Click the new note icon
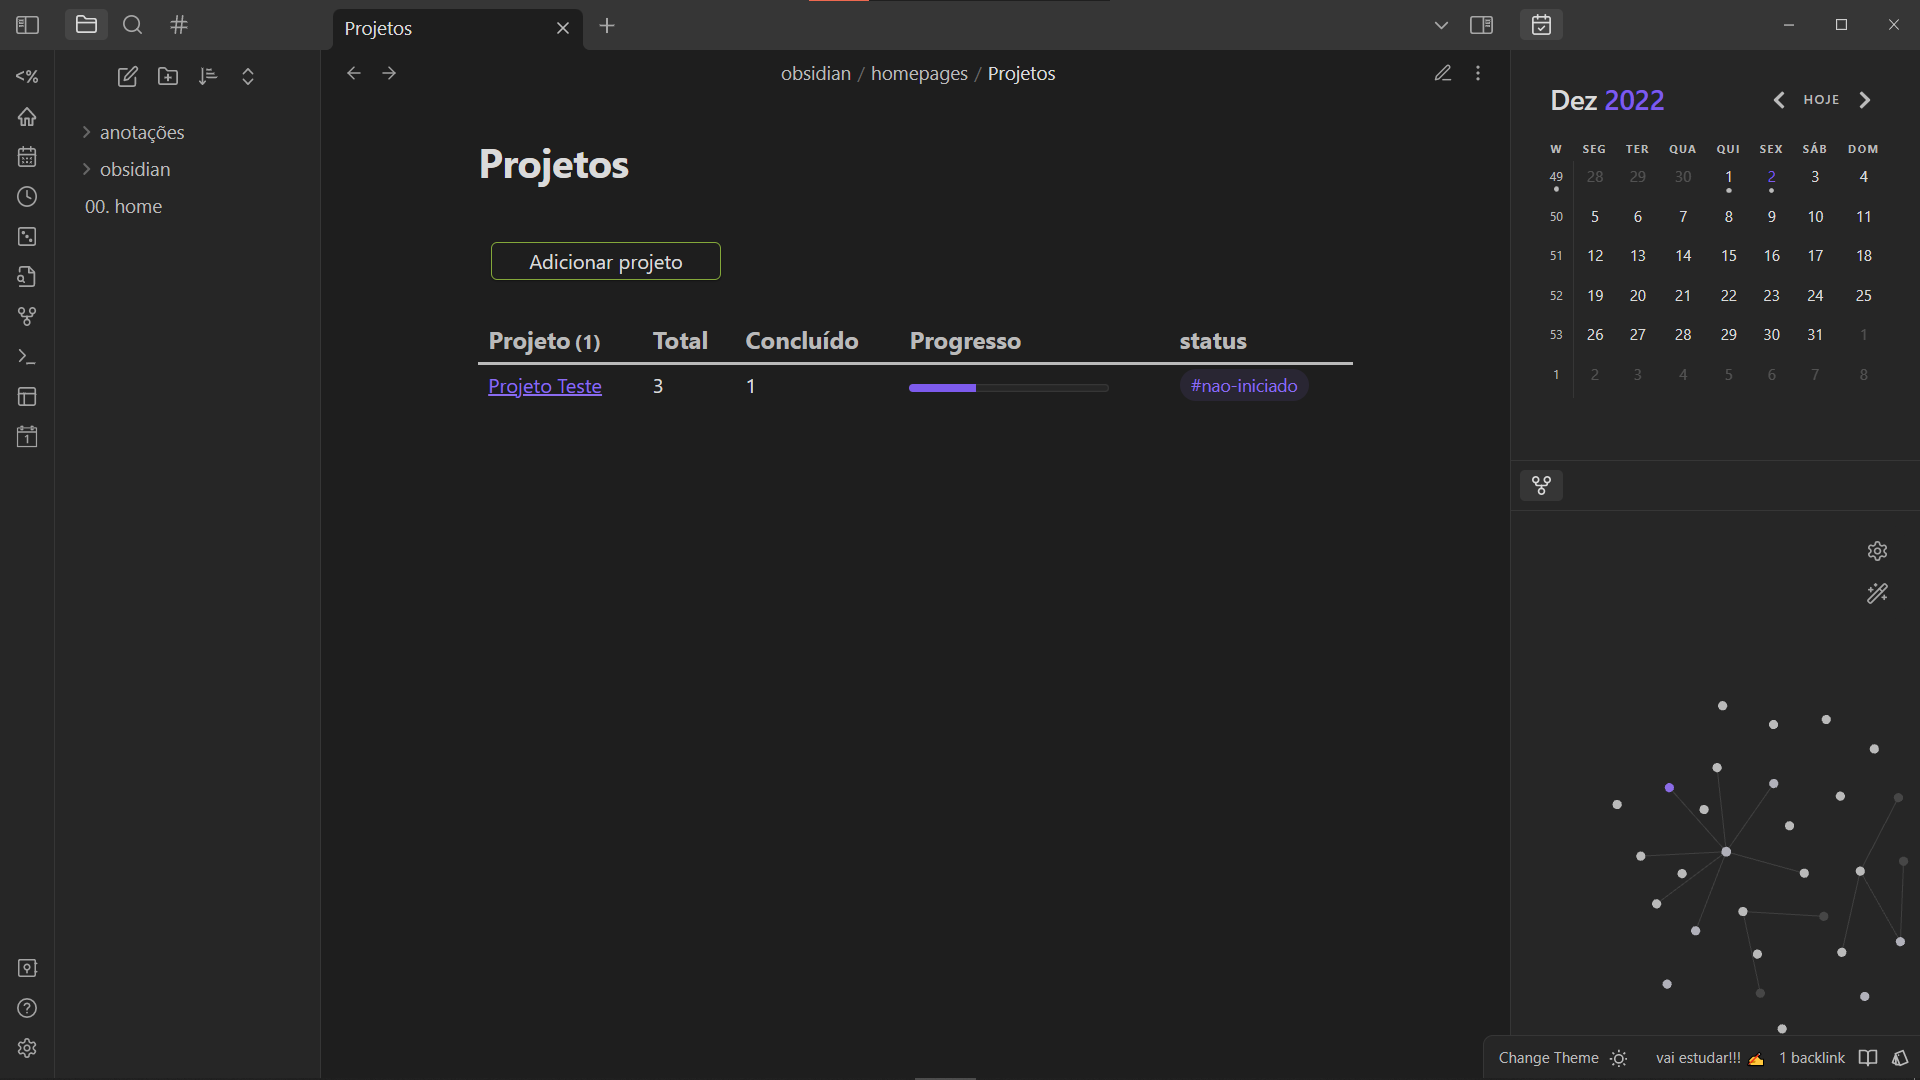Viewport: 1920px width, 1080px height. click(127, 77)
